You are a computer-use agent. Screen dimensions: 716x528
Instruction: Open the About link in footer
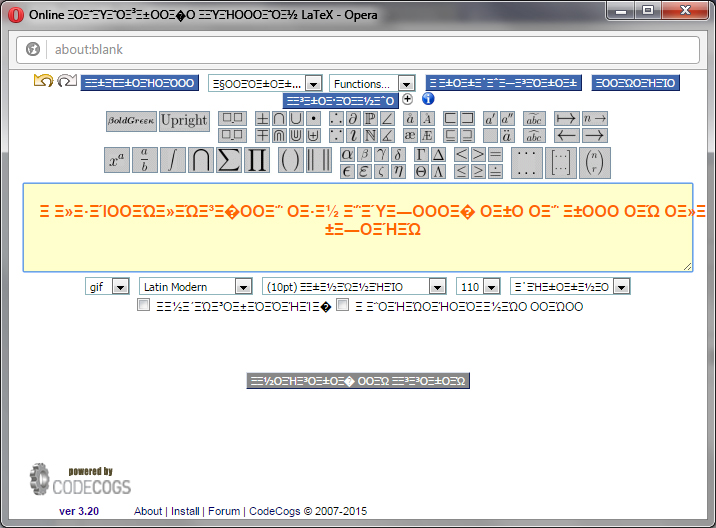tap(148, 511)
